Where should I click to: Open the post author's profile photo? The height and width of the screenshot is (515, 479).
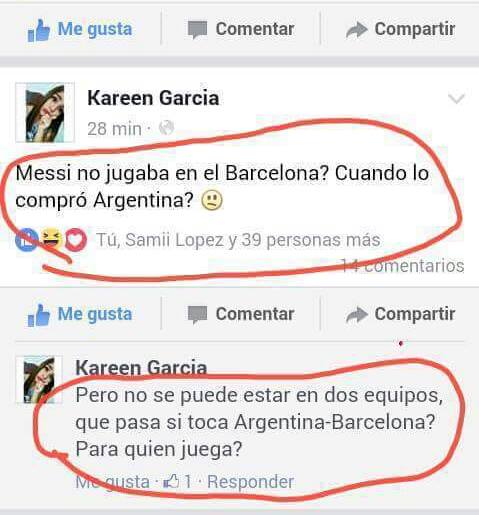(45, 113)
